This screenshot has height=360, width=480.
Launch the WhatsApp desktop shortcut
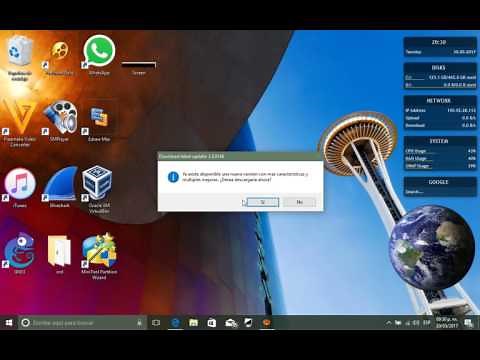coord(99,55)
